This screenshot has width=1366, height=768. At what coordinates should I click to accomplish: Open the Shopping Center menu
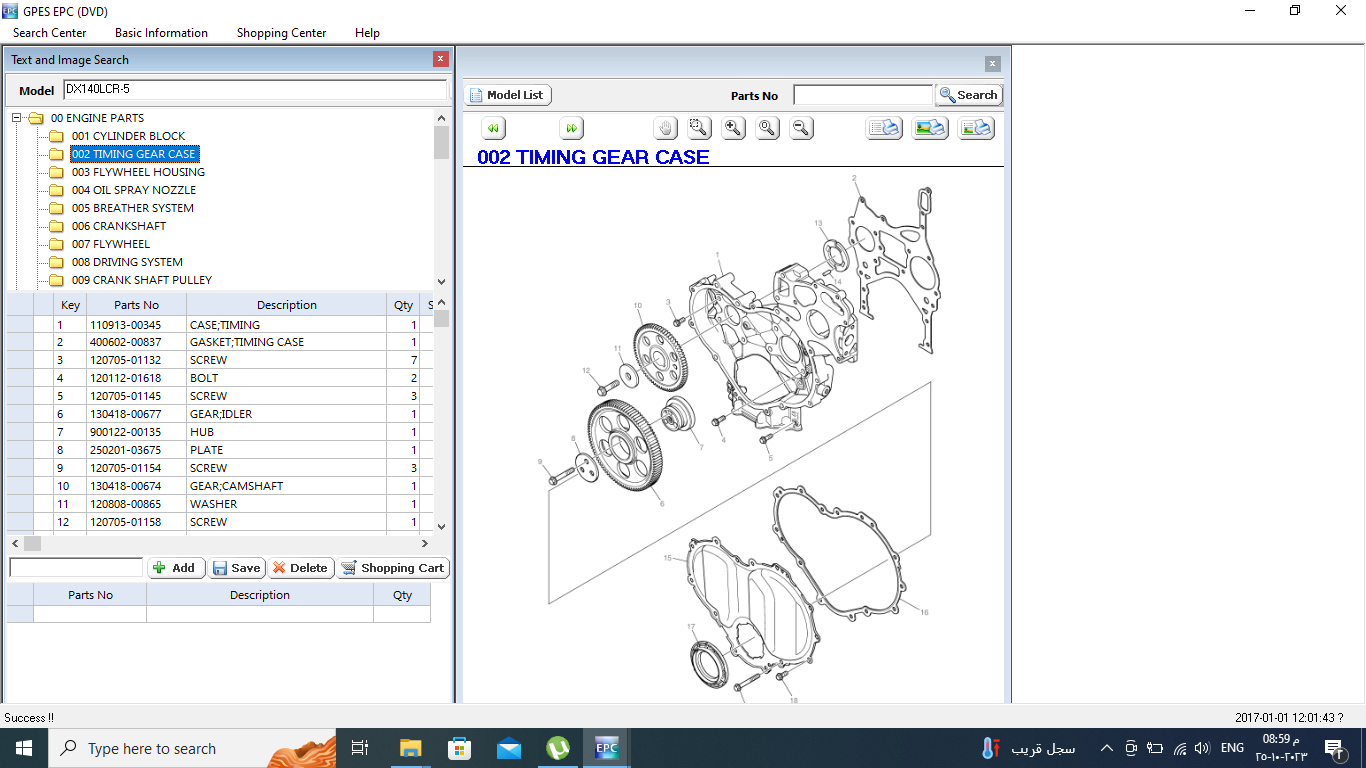pos(281,33)
